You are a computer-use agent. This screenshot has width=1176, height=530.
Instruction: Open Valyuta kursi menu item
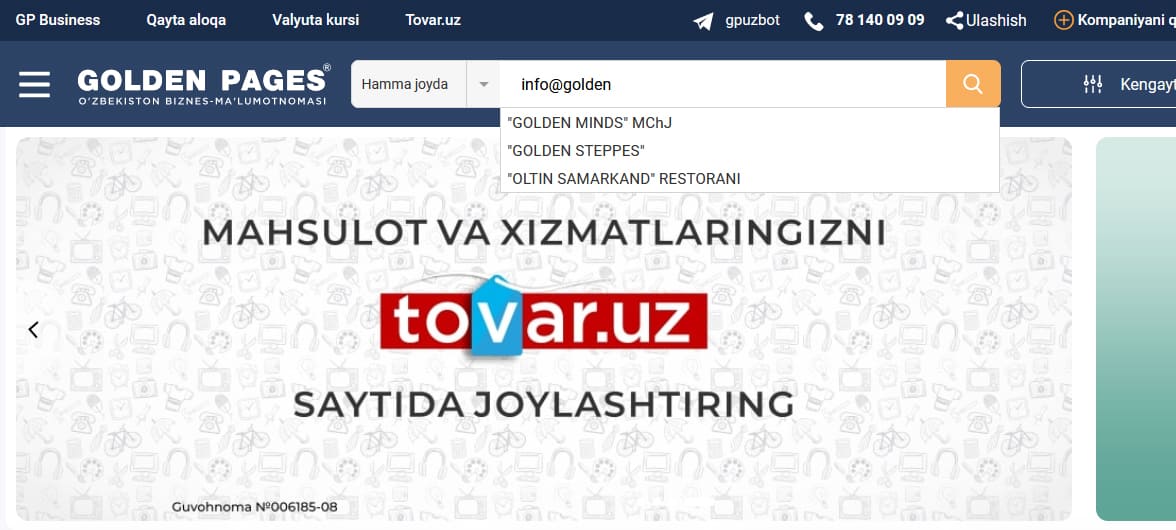point(316,20)
